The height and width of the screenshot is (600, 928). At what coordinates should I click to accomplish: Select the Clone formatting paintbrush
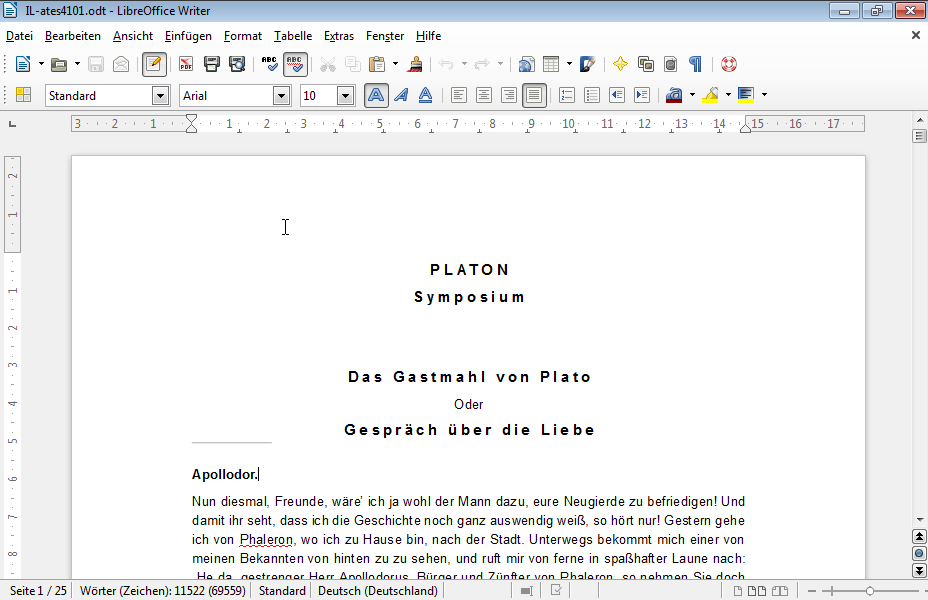pyautogui.click(x=415, y=64)
